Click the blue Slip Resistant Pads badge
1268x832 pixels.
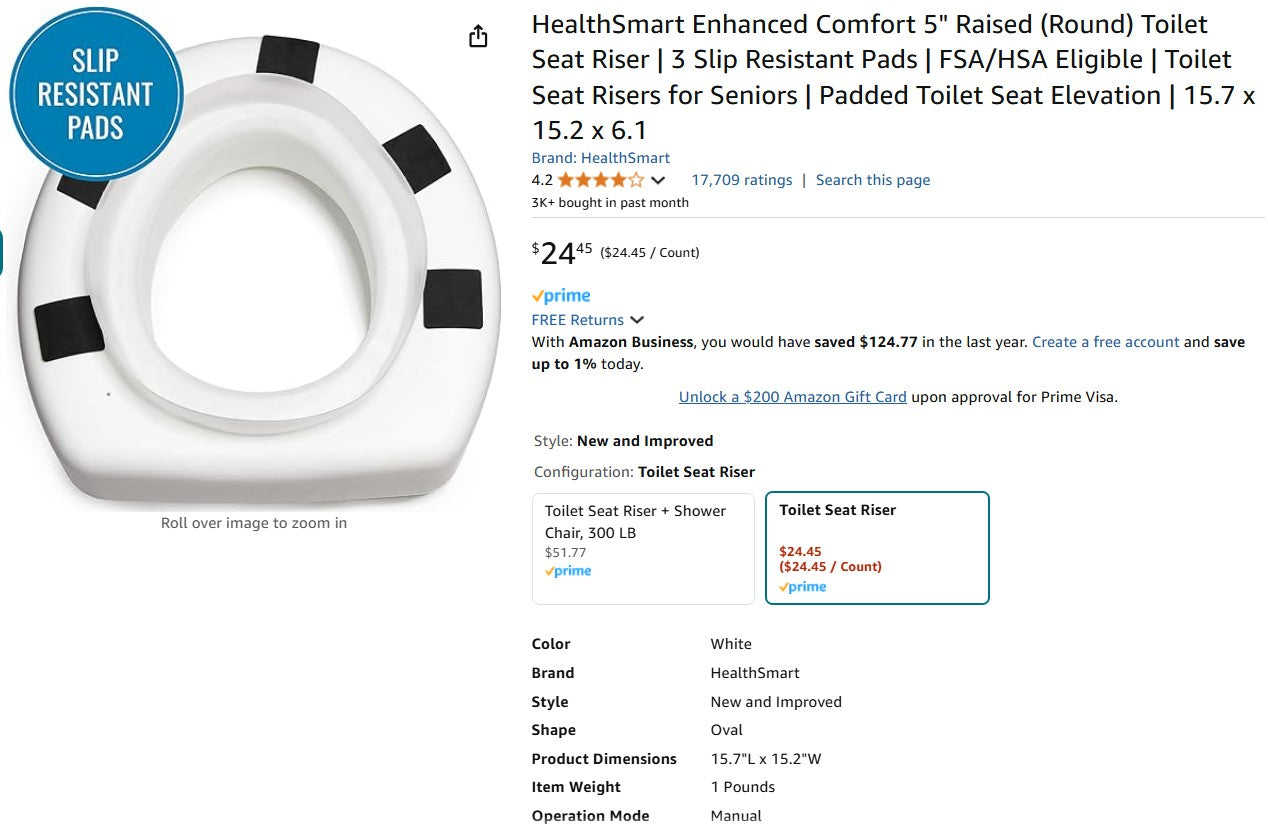click(95, 91)
